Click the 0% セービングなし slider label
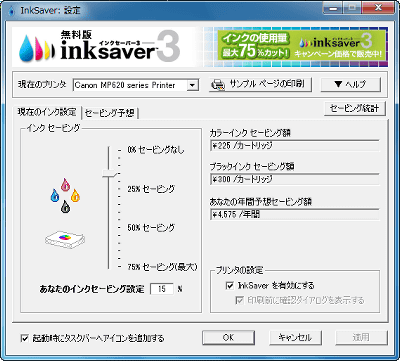 (155, 150)
